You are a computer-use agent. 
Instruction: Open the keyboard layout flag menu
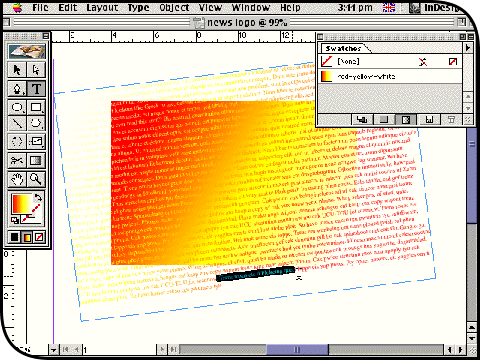pyautogui.click(x=389, y=8)
